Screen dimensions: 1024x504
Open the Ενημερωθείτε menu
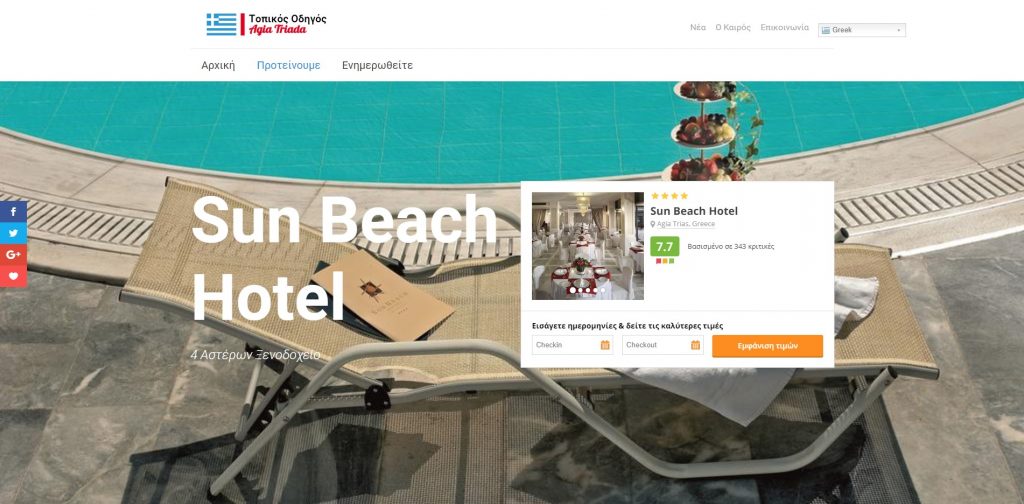[x=377, y=65]
